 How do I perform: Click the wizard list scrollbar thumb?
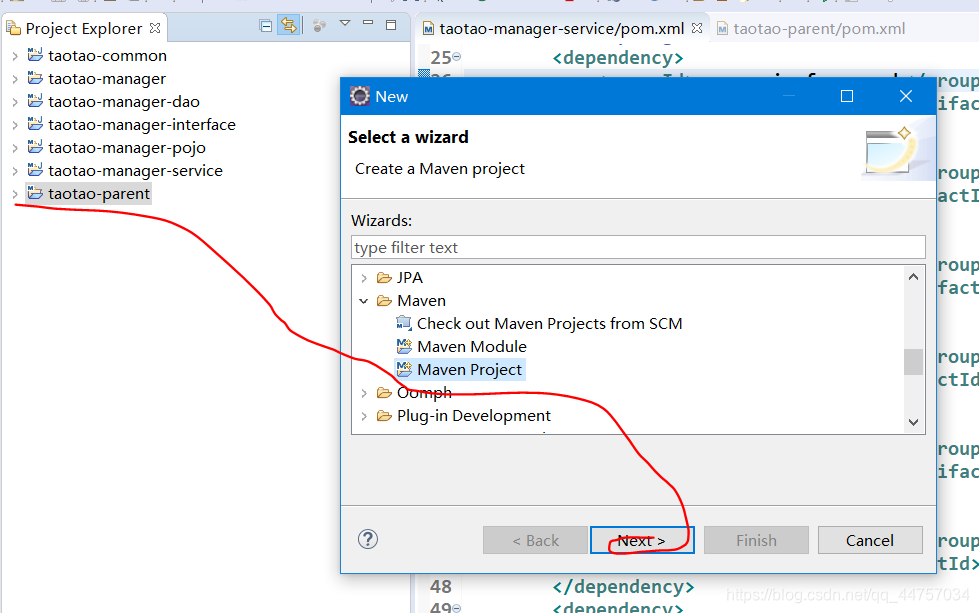(x=913, y=362)
